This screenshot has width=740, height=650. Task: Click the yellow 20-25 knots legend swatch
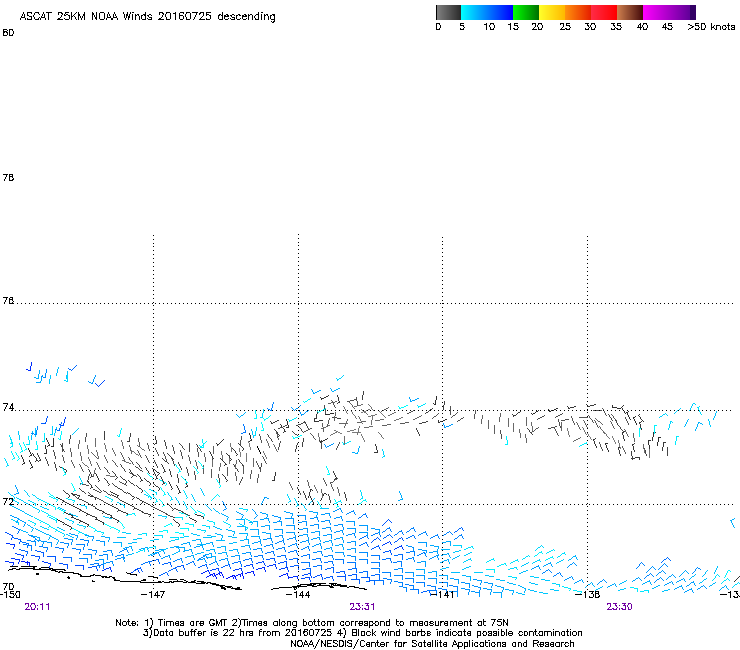[552, 12]
